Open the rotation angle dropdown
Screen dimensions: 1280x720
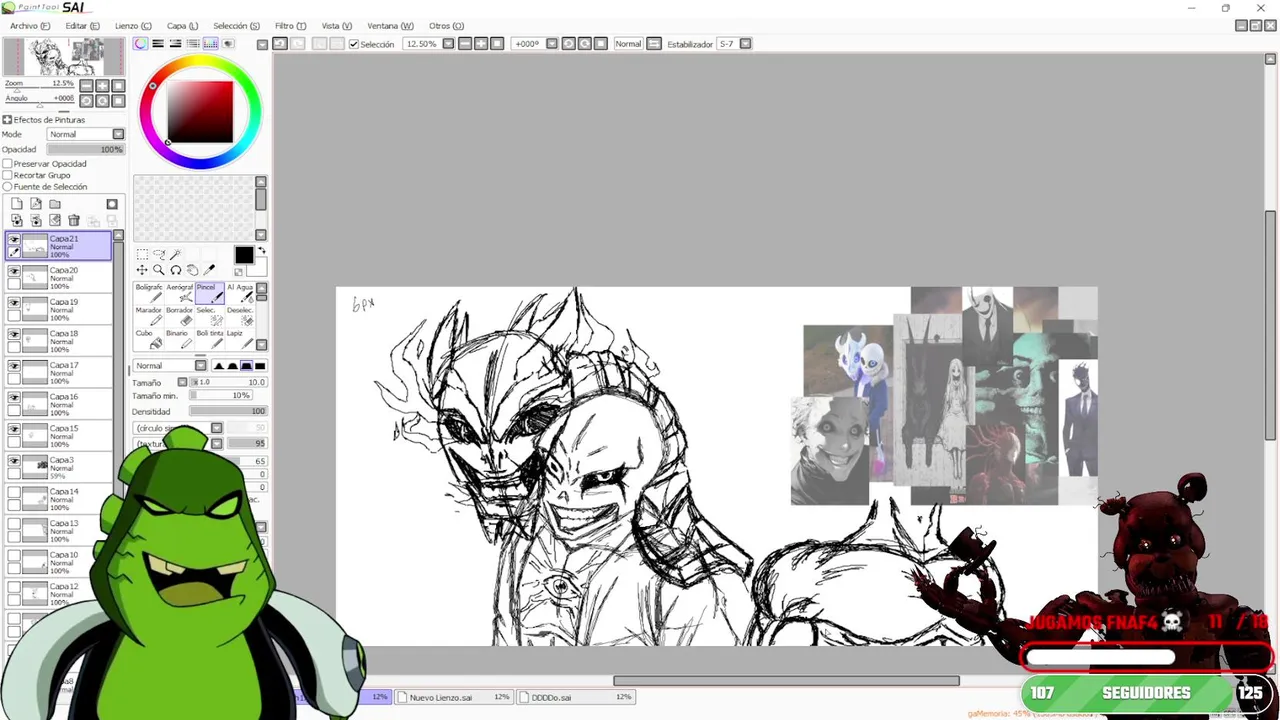click(552, 44)
